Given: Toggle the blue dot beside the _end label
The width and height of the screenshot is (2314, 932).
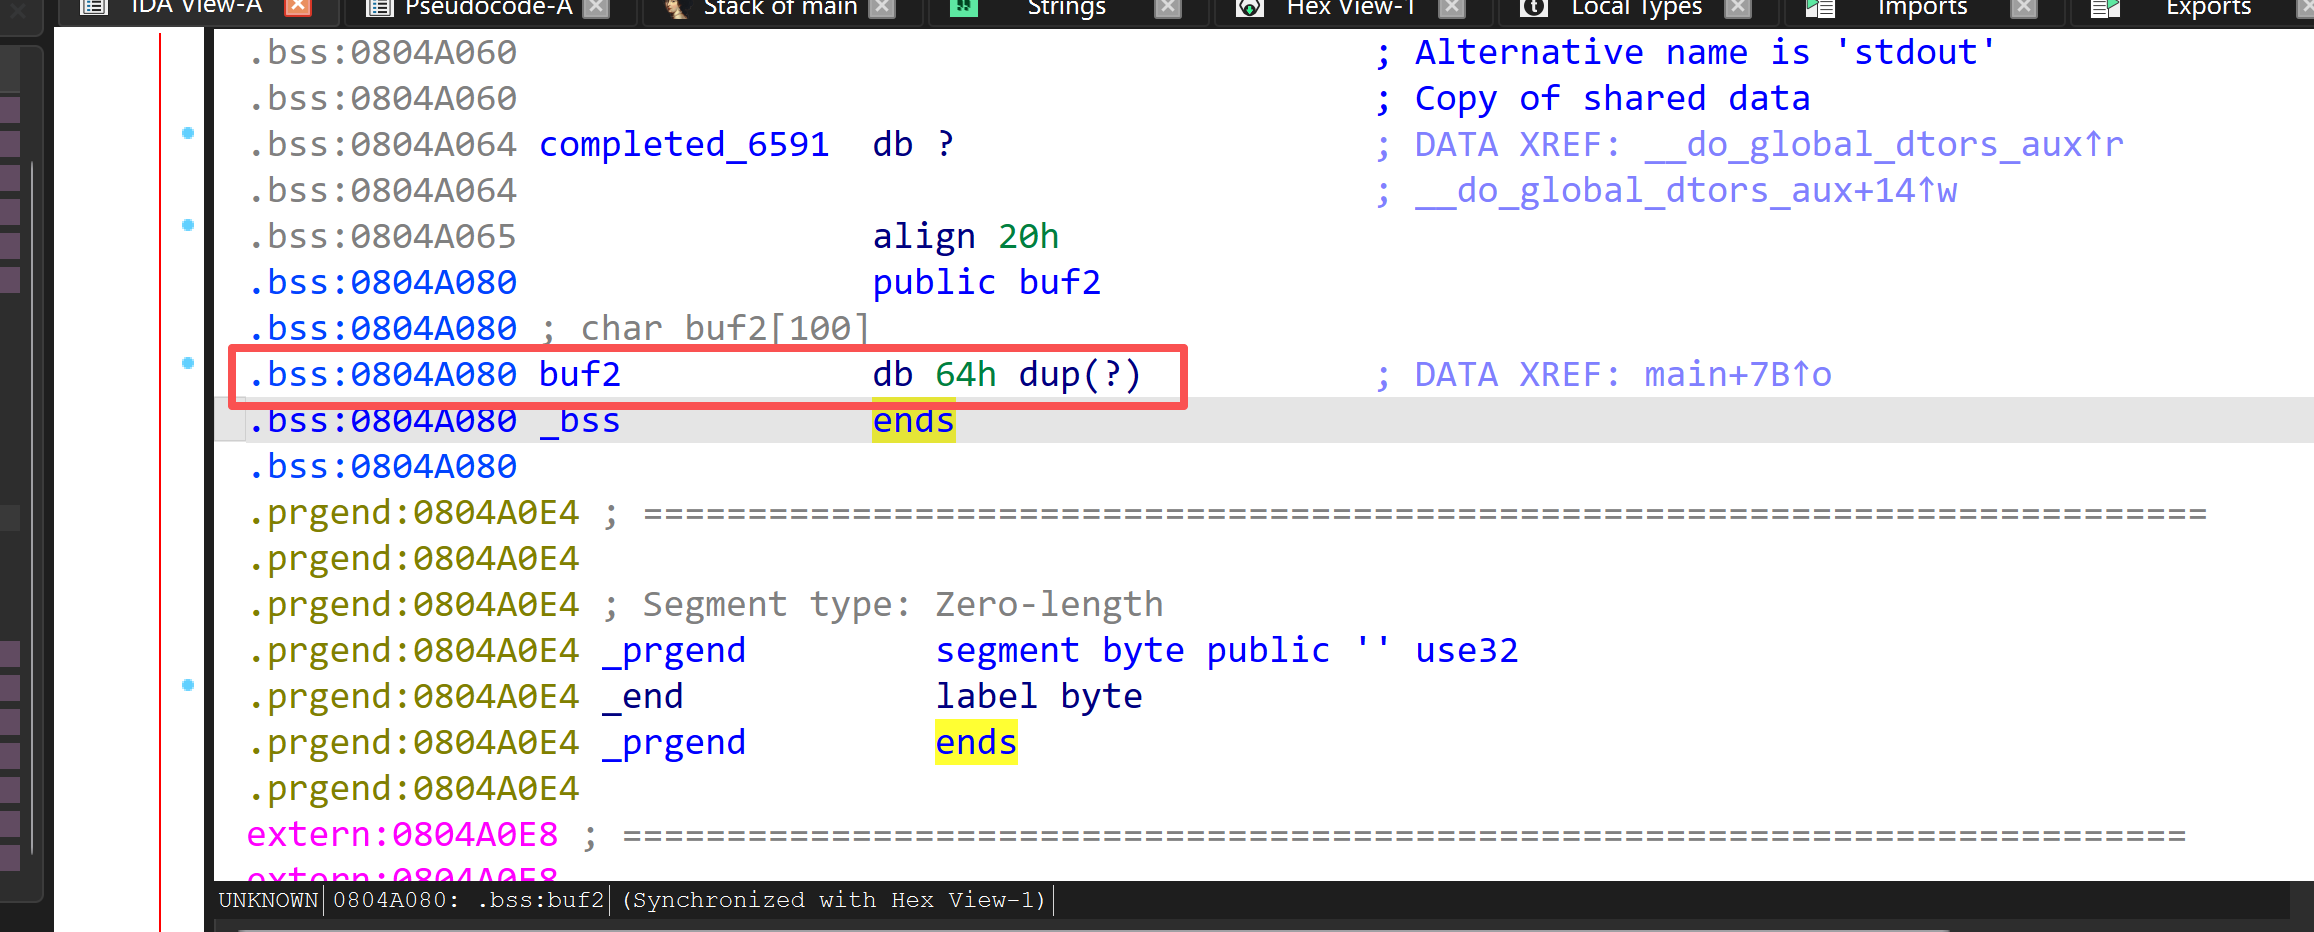Looking at the screenshot, I should [x=187, y=686].
